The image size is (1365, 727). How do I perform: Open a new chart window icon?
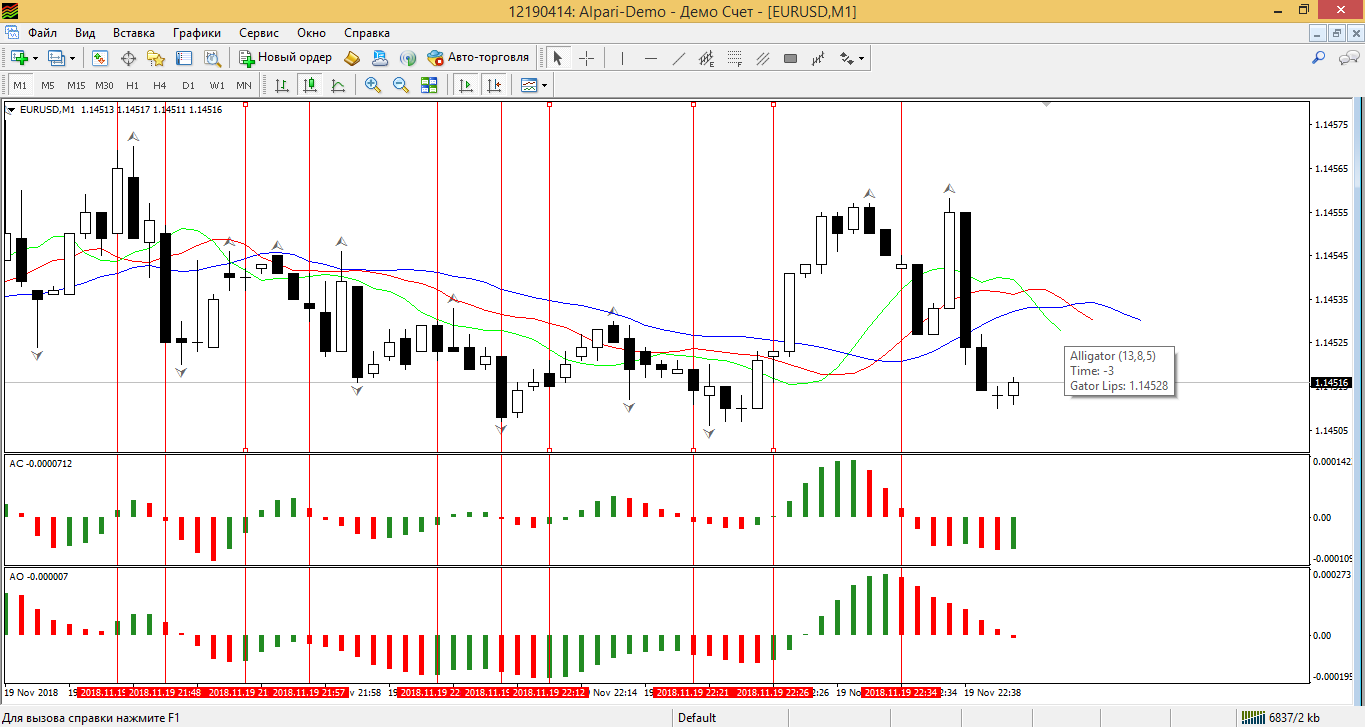tap(19, 58)
